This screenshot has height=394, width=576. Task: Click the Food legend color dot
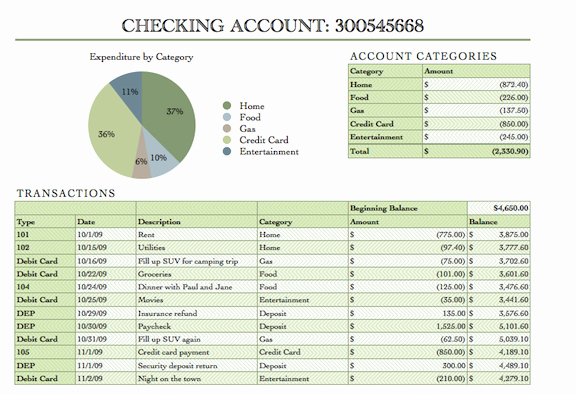[x=227, y=117]
